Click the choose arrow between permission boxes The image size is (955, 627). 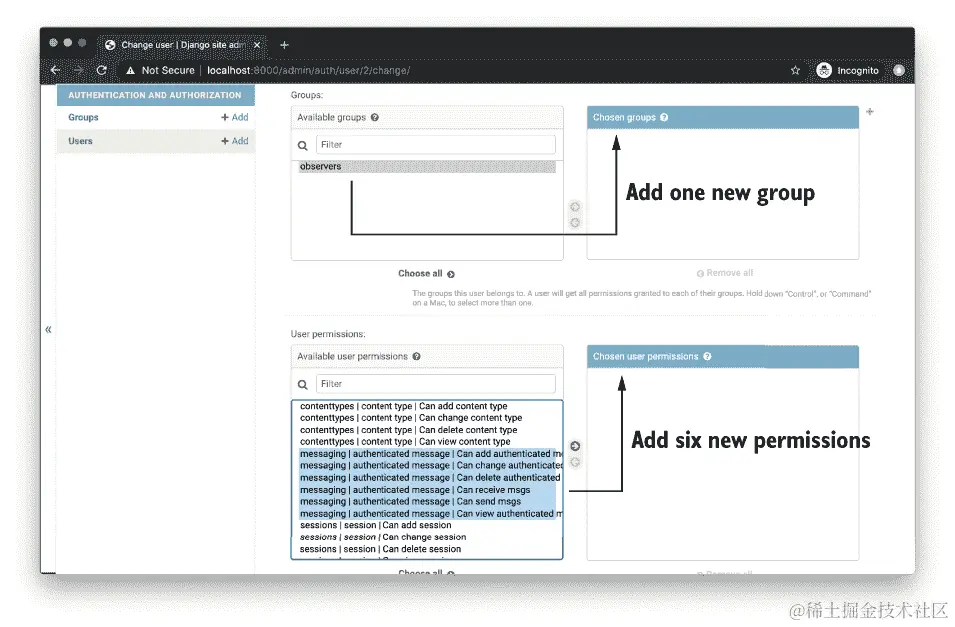coord(575,446)
